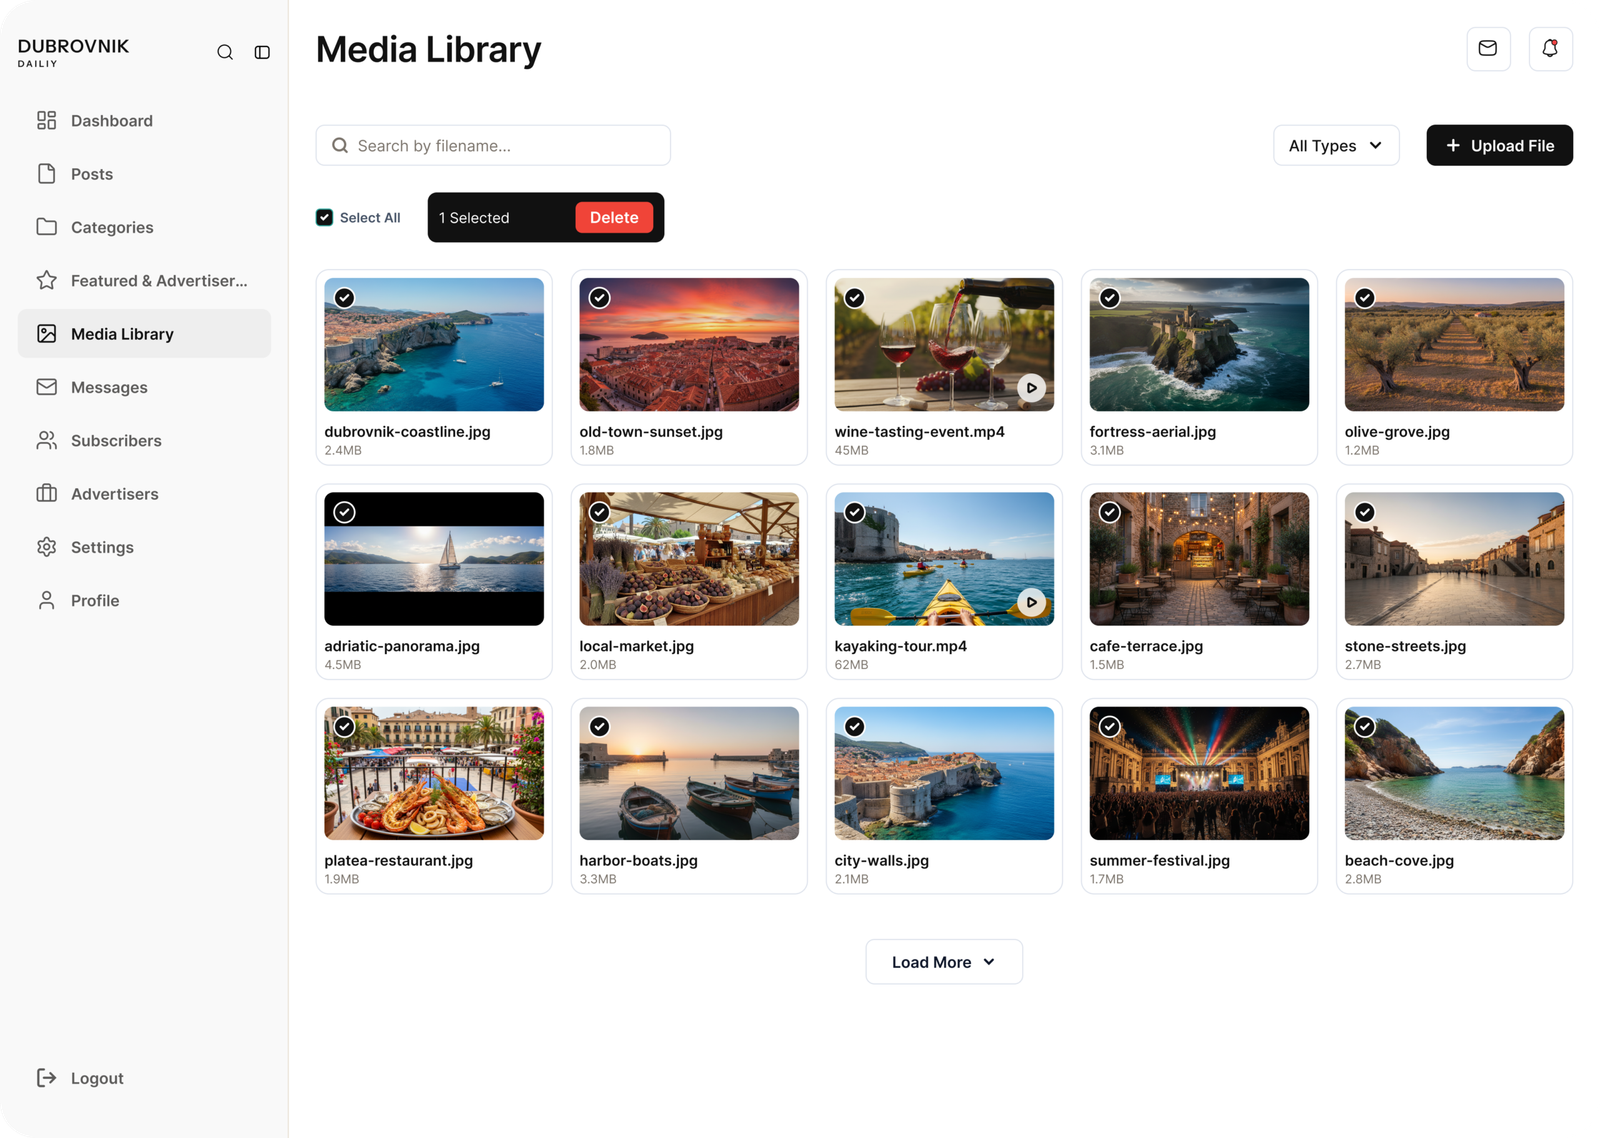Click the Posts document icon
The width and height of the screenshot is (1600, 1138).
tap(47, 174)
